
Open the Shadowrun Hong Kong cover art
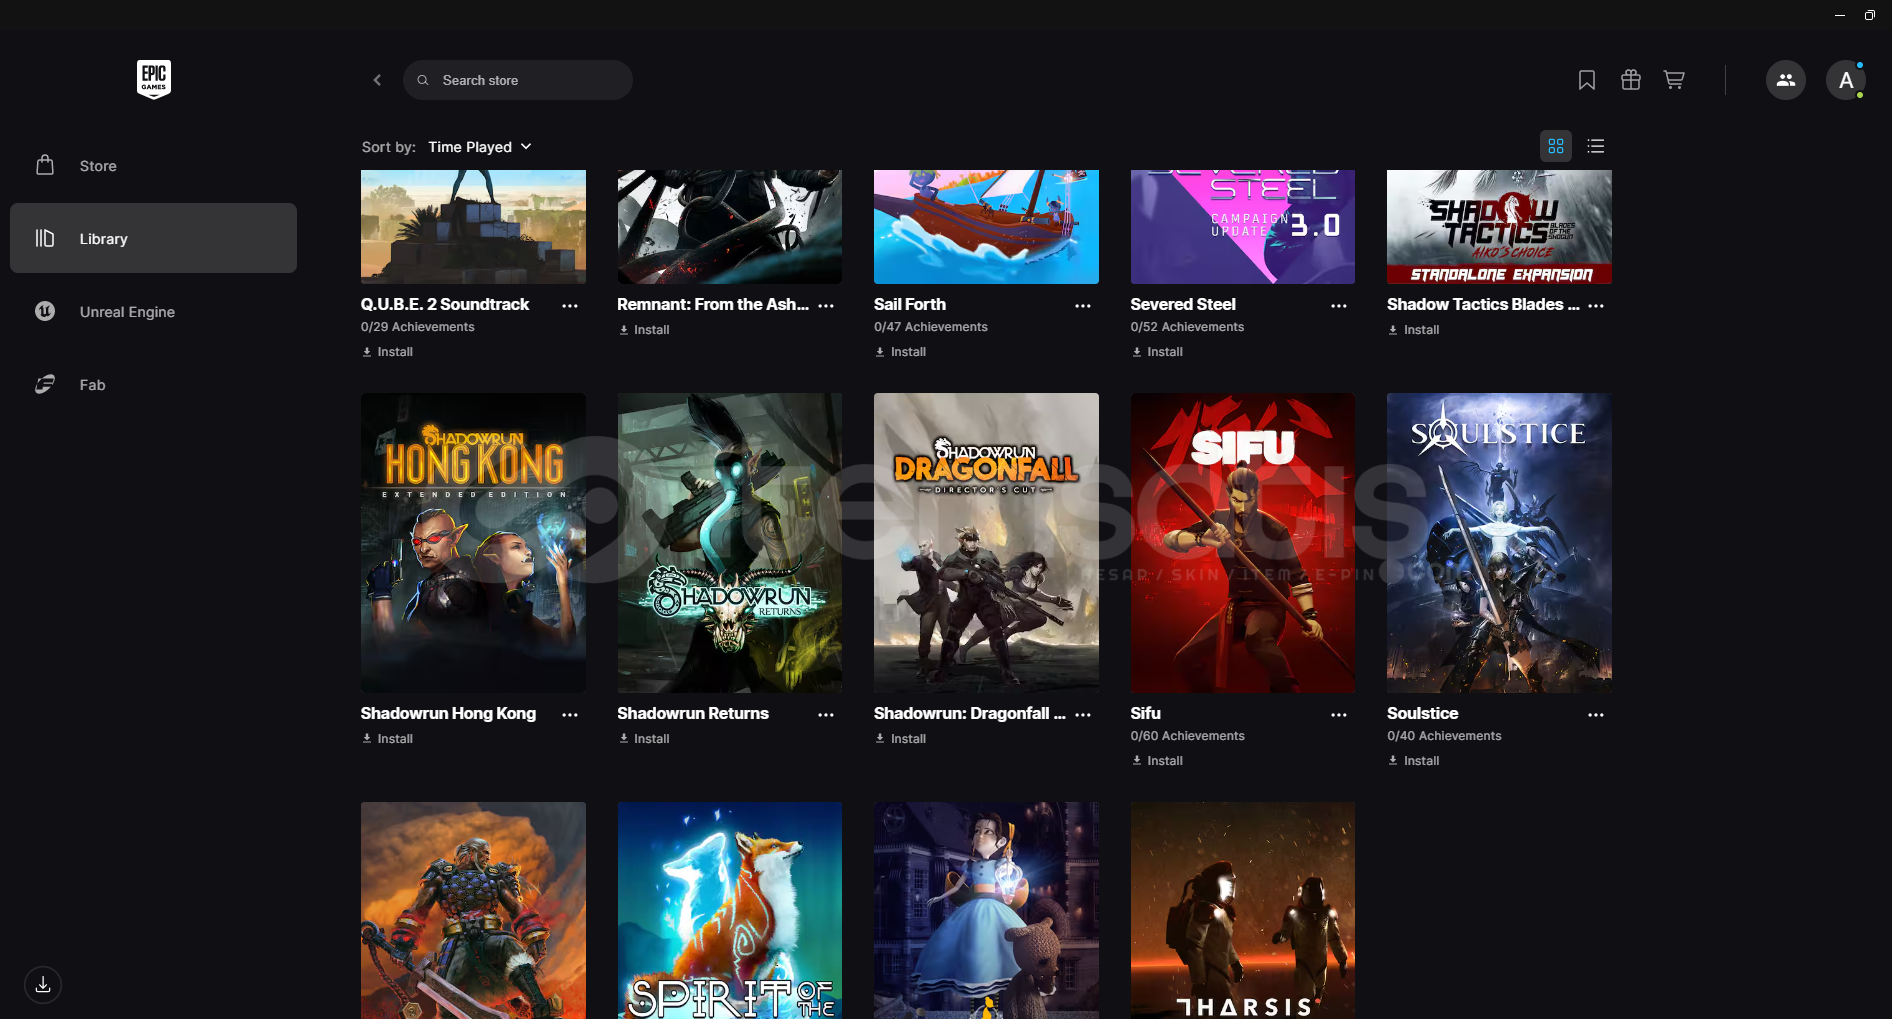coord(473,543)
